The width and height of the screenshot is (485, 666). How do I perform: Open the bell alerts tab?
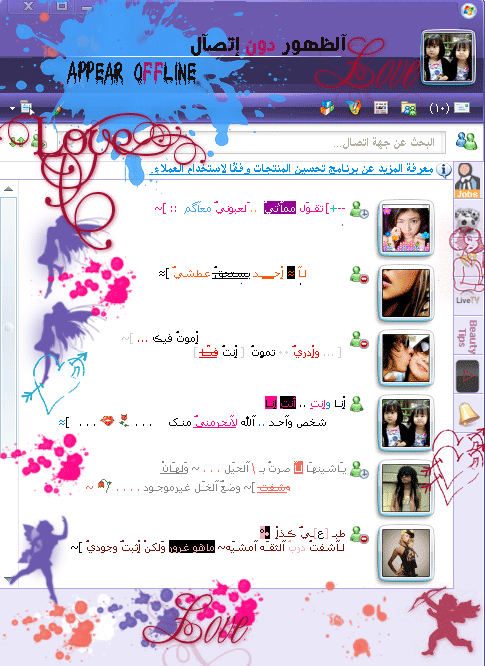coord(468,414)
